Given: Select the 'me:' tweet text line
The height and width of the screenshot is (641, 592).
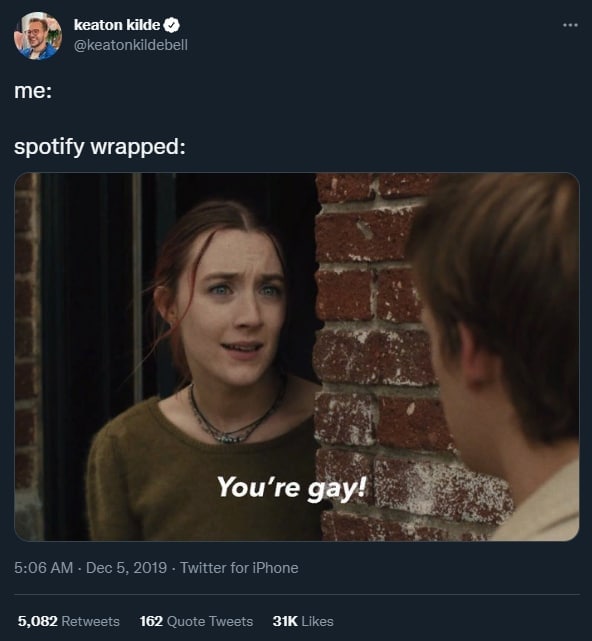Looking at the screenshot, I should 33,90.
